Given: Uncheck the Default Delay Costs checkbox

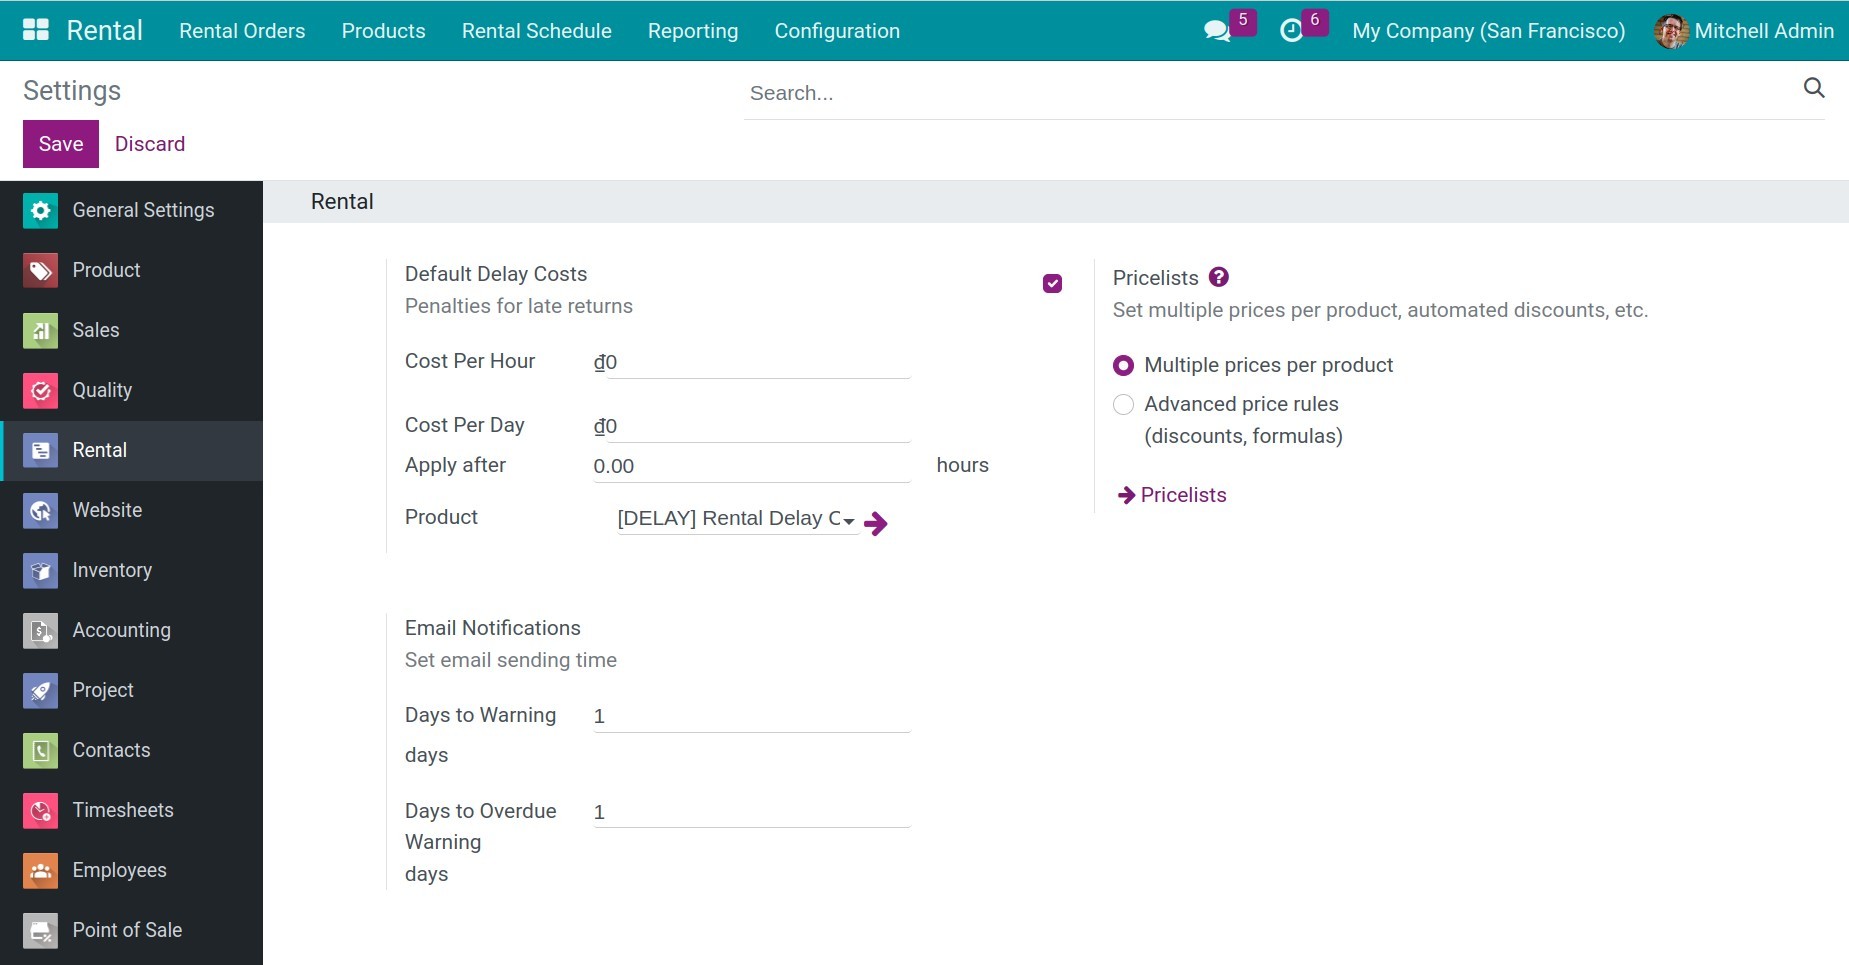Looking at the screenshot, I should [x=1052, y=283].
